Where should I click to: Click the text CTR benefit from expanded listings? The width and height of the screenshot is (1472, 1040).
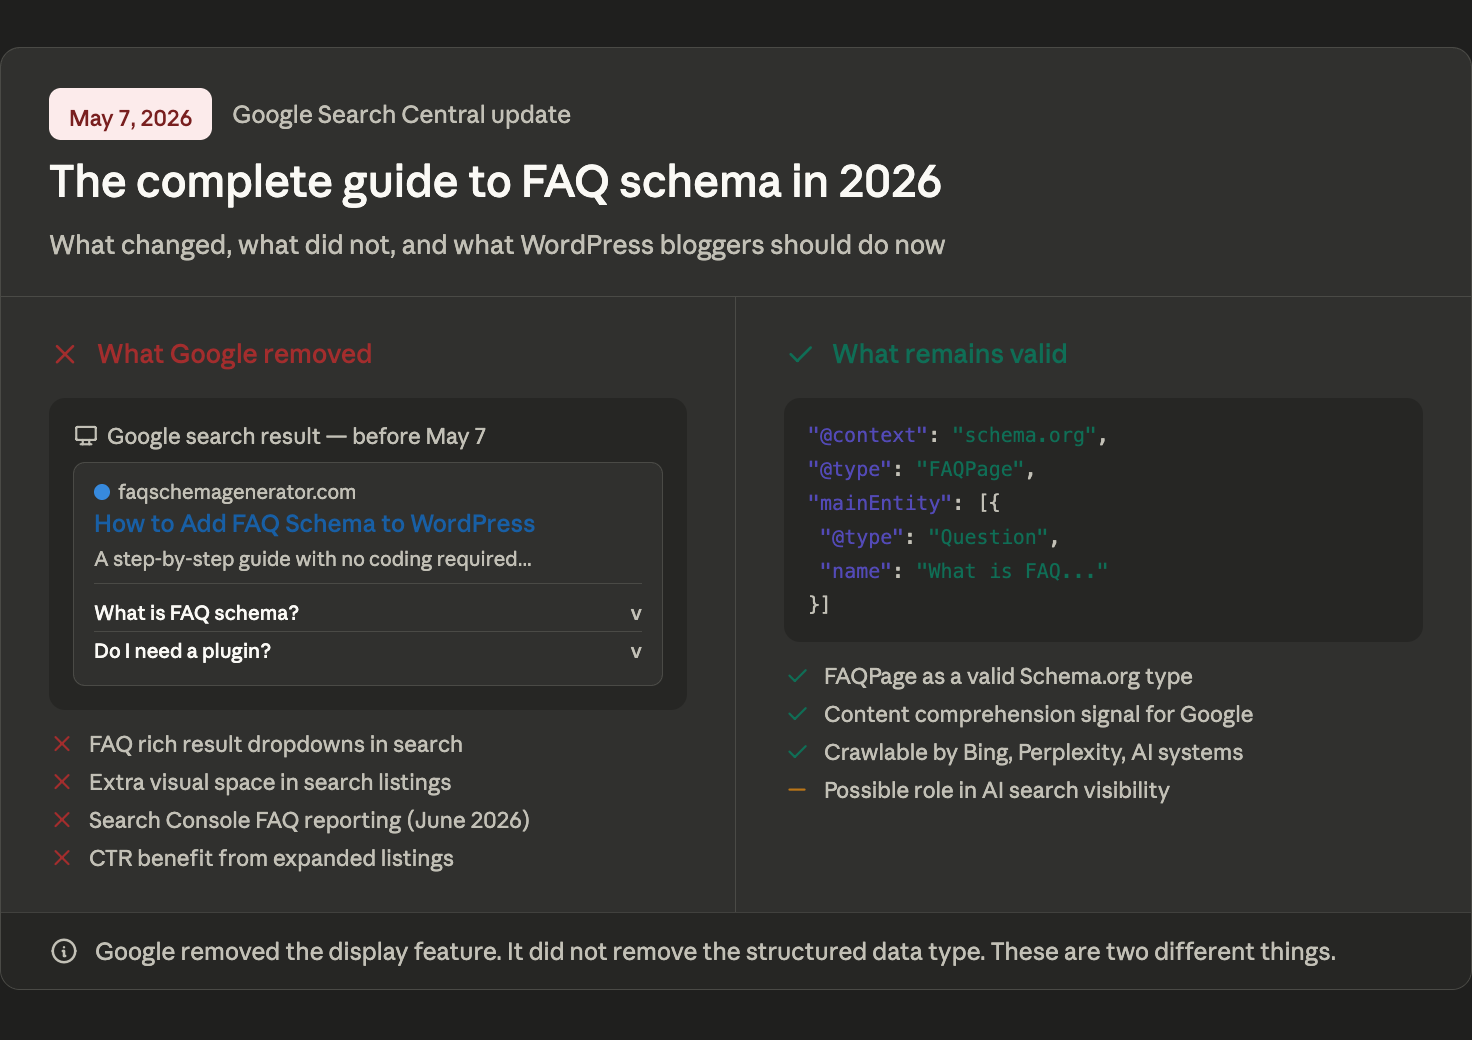[x=271, y=858]
